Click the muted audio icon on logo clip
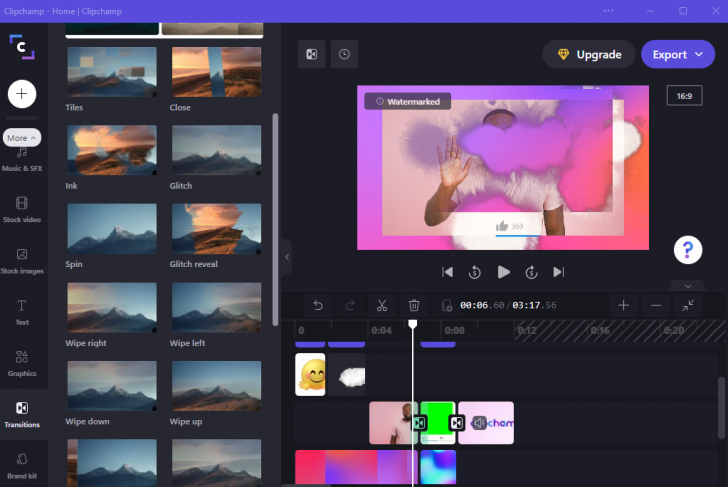This screenshot has height=487, width=728. coord(479,423)
